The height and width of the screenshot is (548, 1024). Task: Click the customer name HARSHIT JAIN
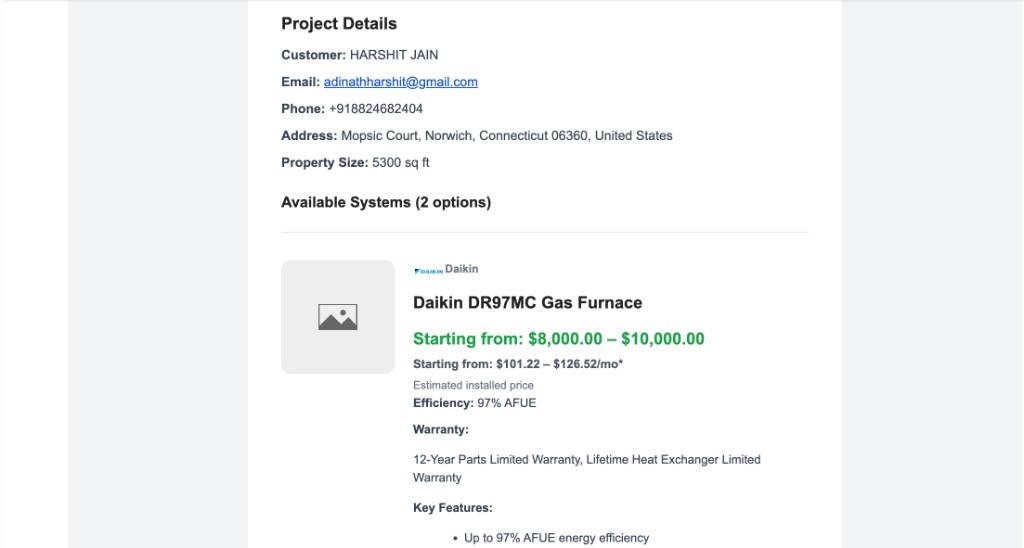(x=394, y=55)
